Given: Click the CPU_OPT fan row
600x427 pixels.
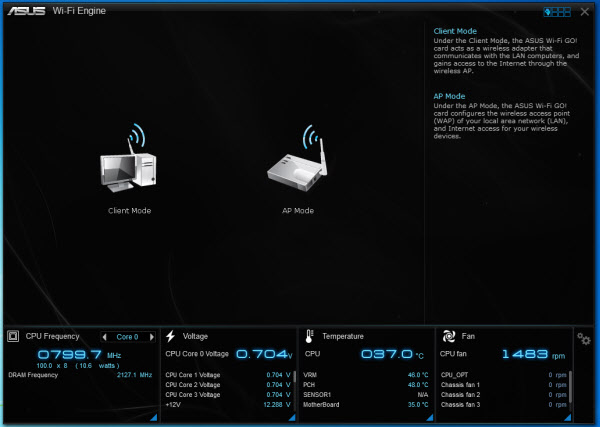Looking at the screenshot, I should click(x=504, y=375).
